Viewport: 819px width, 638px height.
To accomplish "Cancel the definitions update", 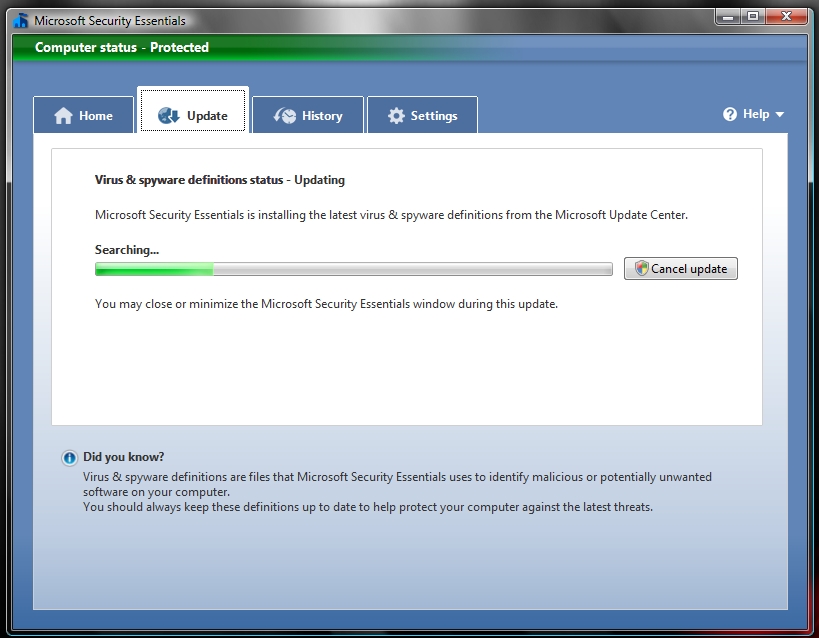I will pos(681,269).
